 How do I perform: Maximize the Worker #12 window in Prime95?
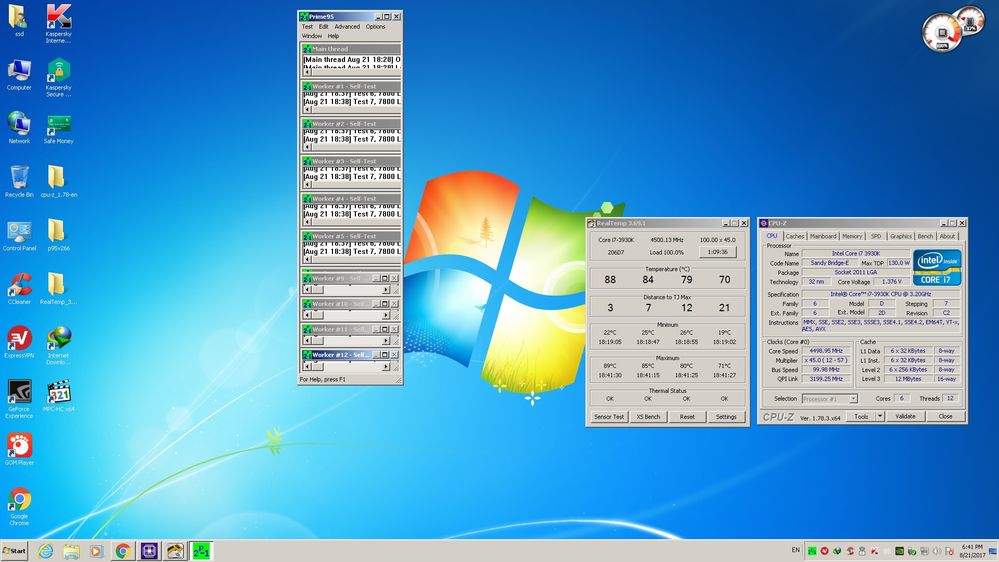coord(385,354)
